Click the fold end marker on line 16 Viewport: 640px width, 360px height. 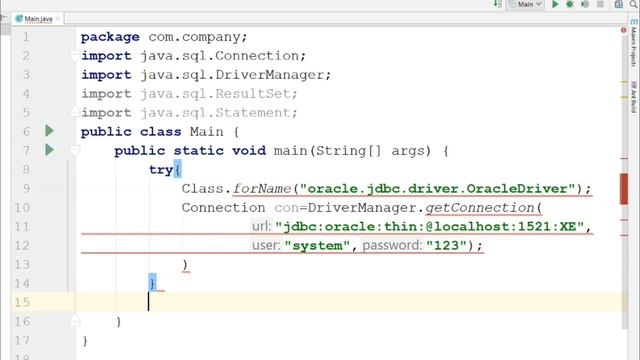(x=75, y=321)
